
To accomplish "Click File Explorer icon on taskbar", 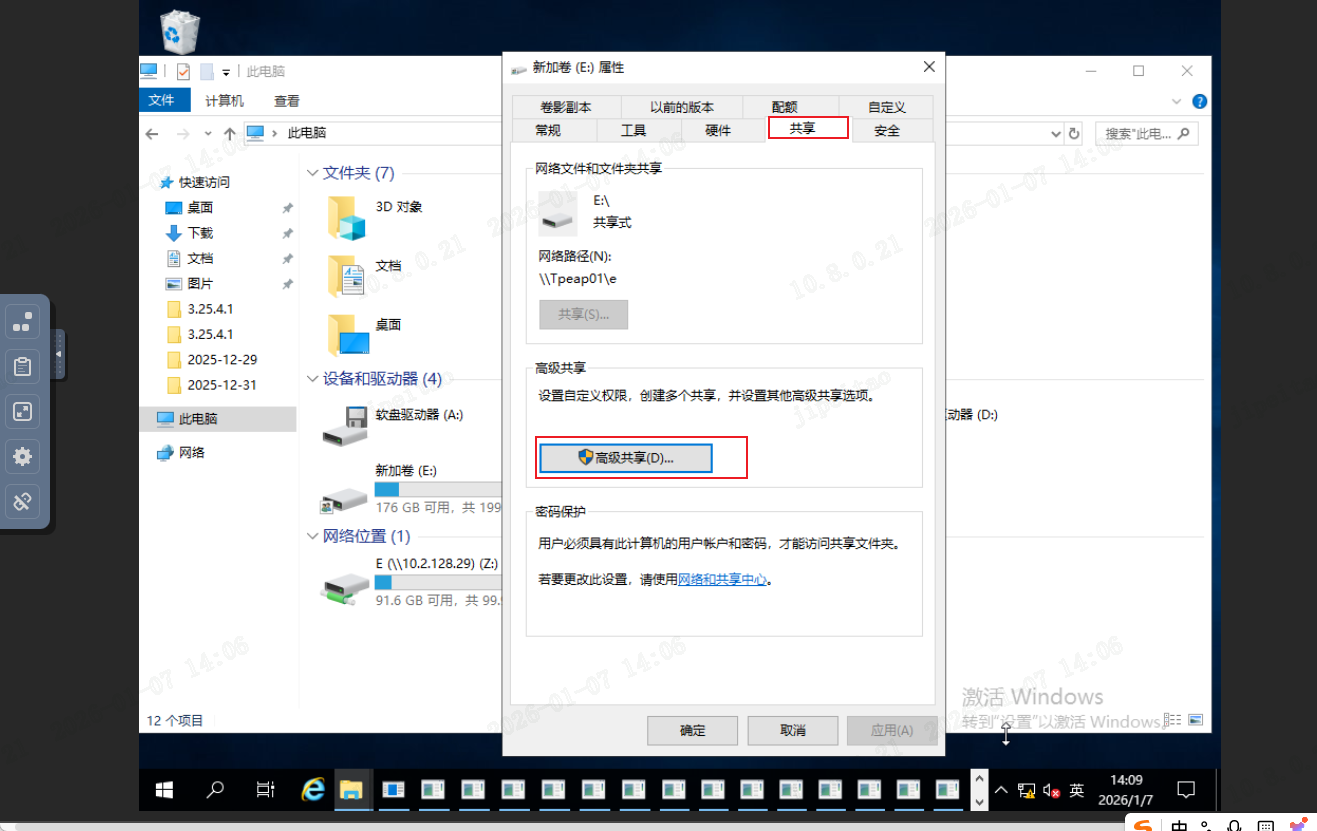I will pos(351,790).
